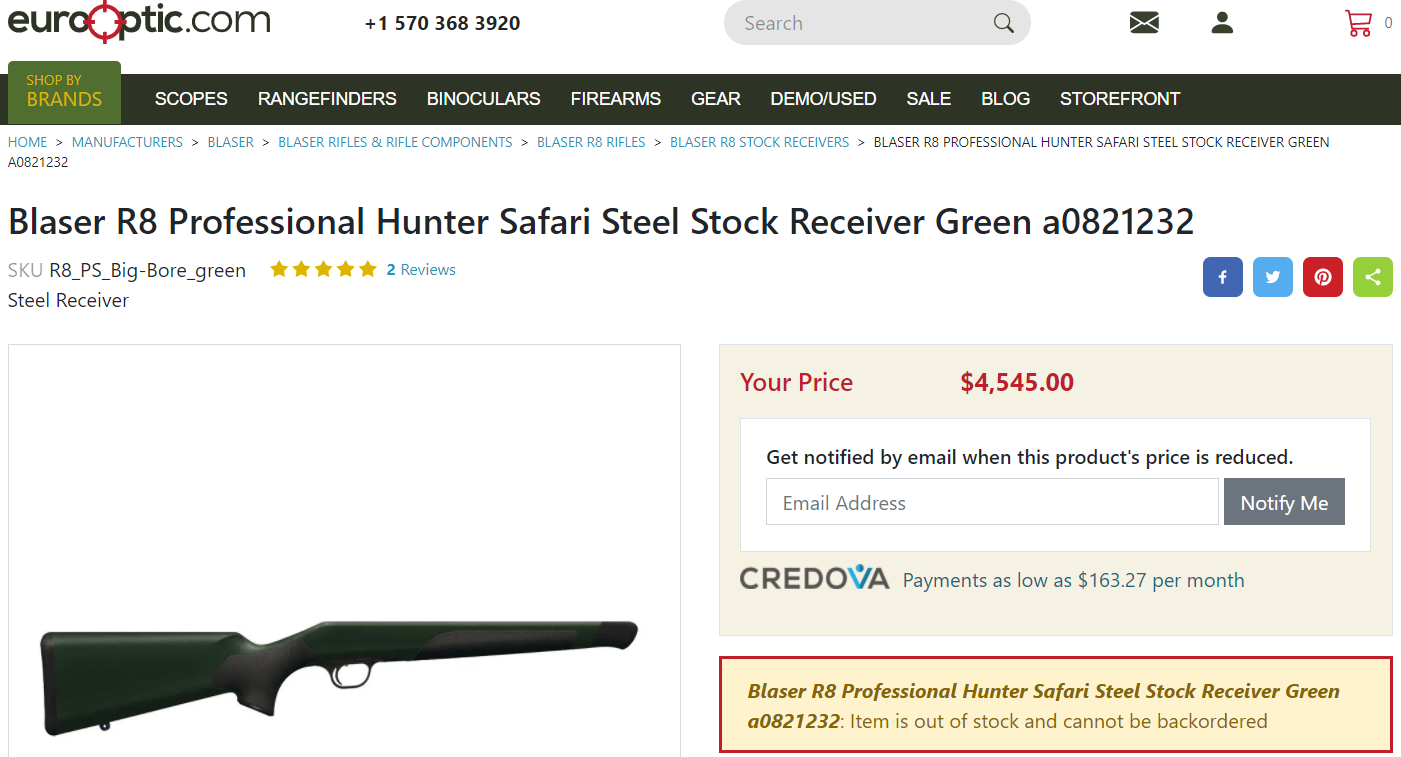This screenshot has width=1401, height=757.
Task: Click the Notify Me button
Action: 1284,502
